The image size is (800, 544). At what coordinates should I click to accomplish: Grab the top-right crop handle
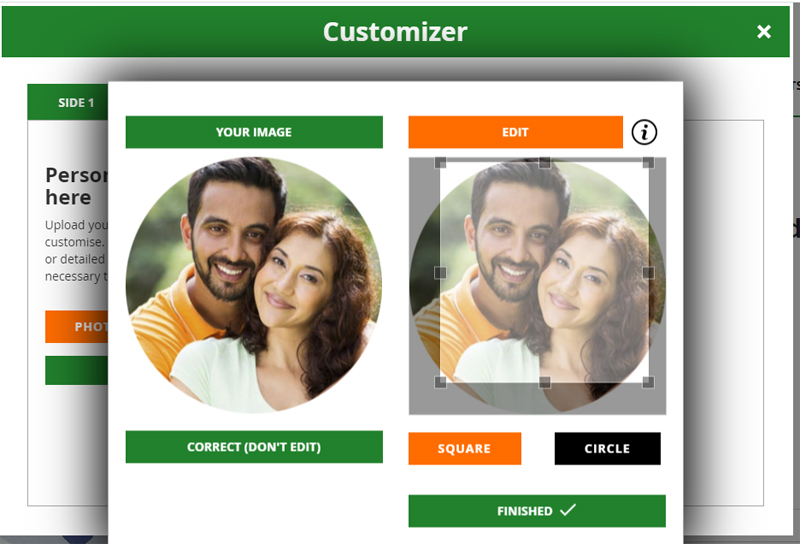click(x=648, y=163)
